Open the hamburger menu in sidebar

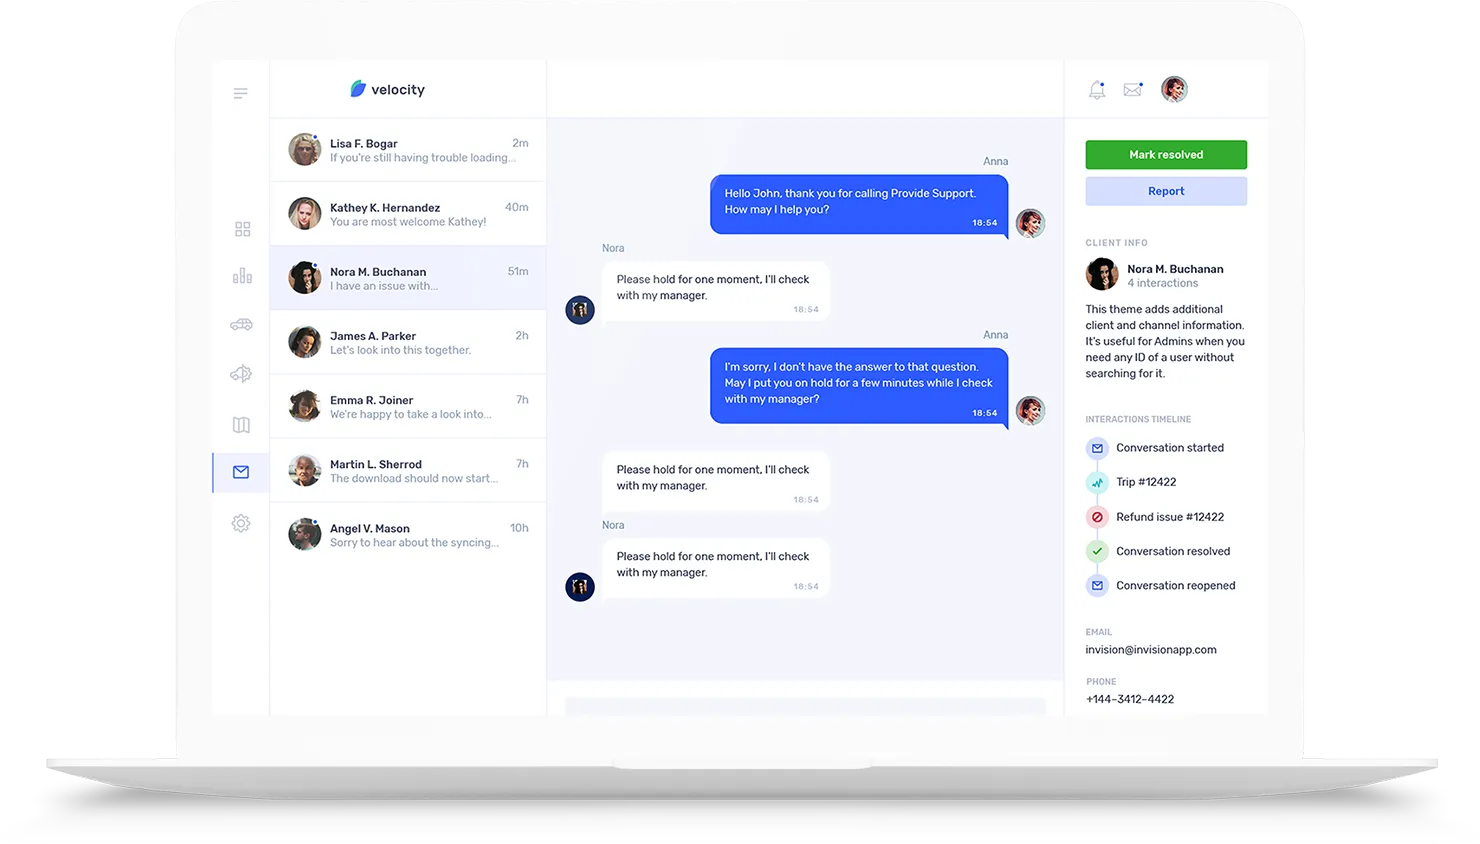coord(240,94)
